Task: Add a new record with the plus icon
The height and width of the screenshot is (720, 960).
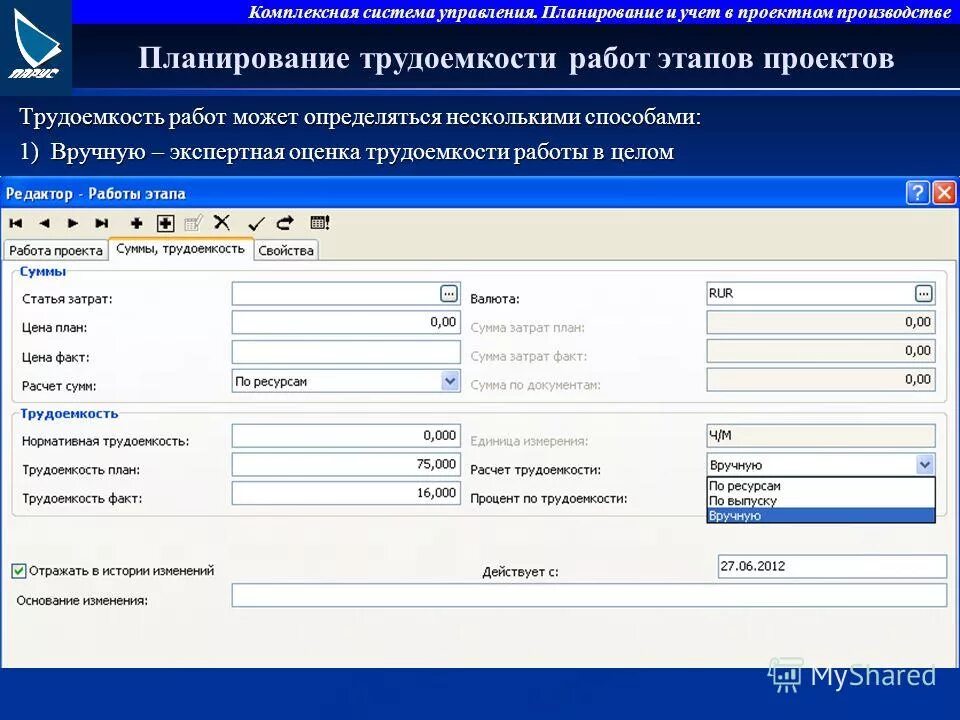Action: 135,221
